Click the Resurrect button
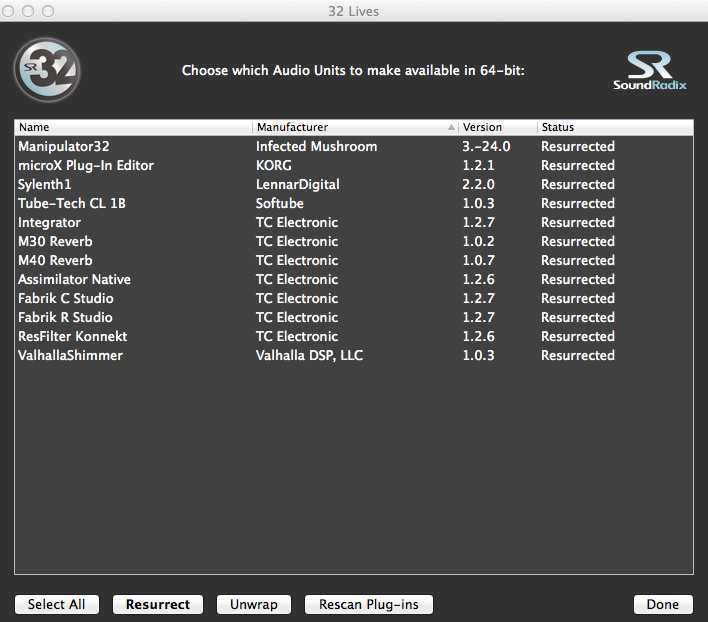 [x=158, y=604]
